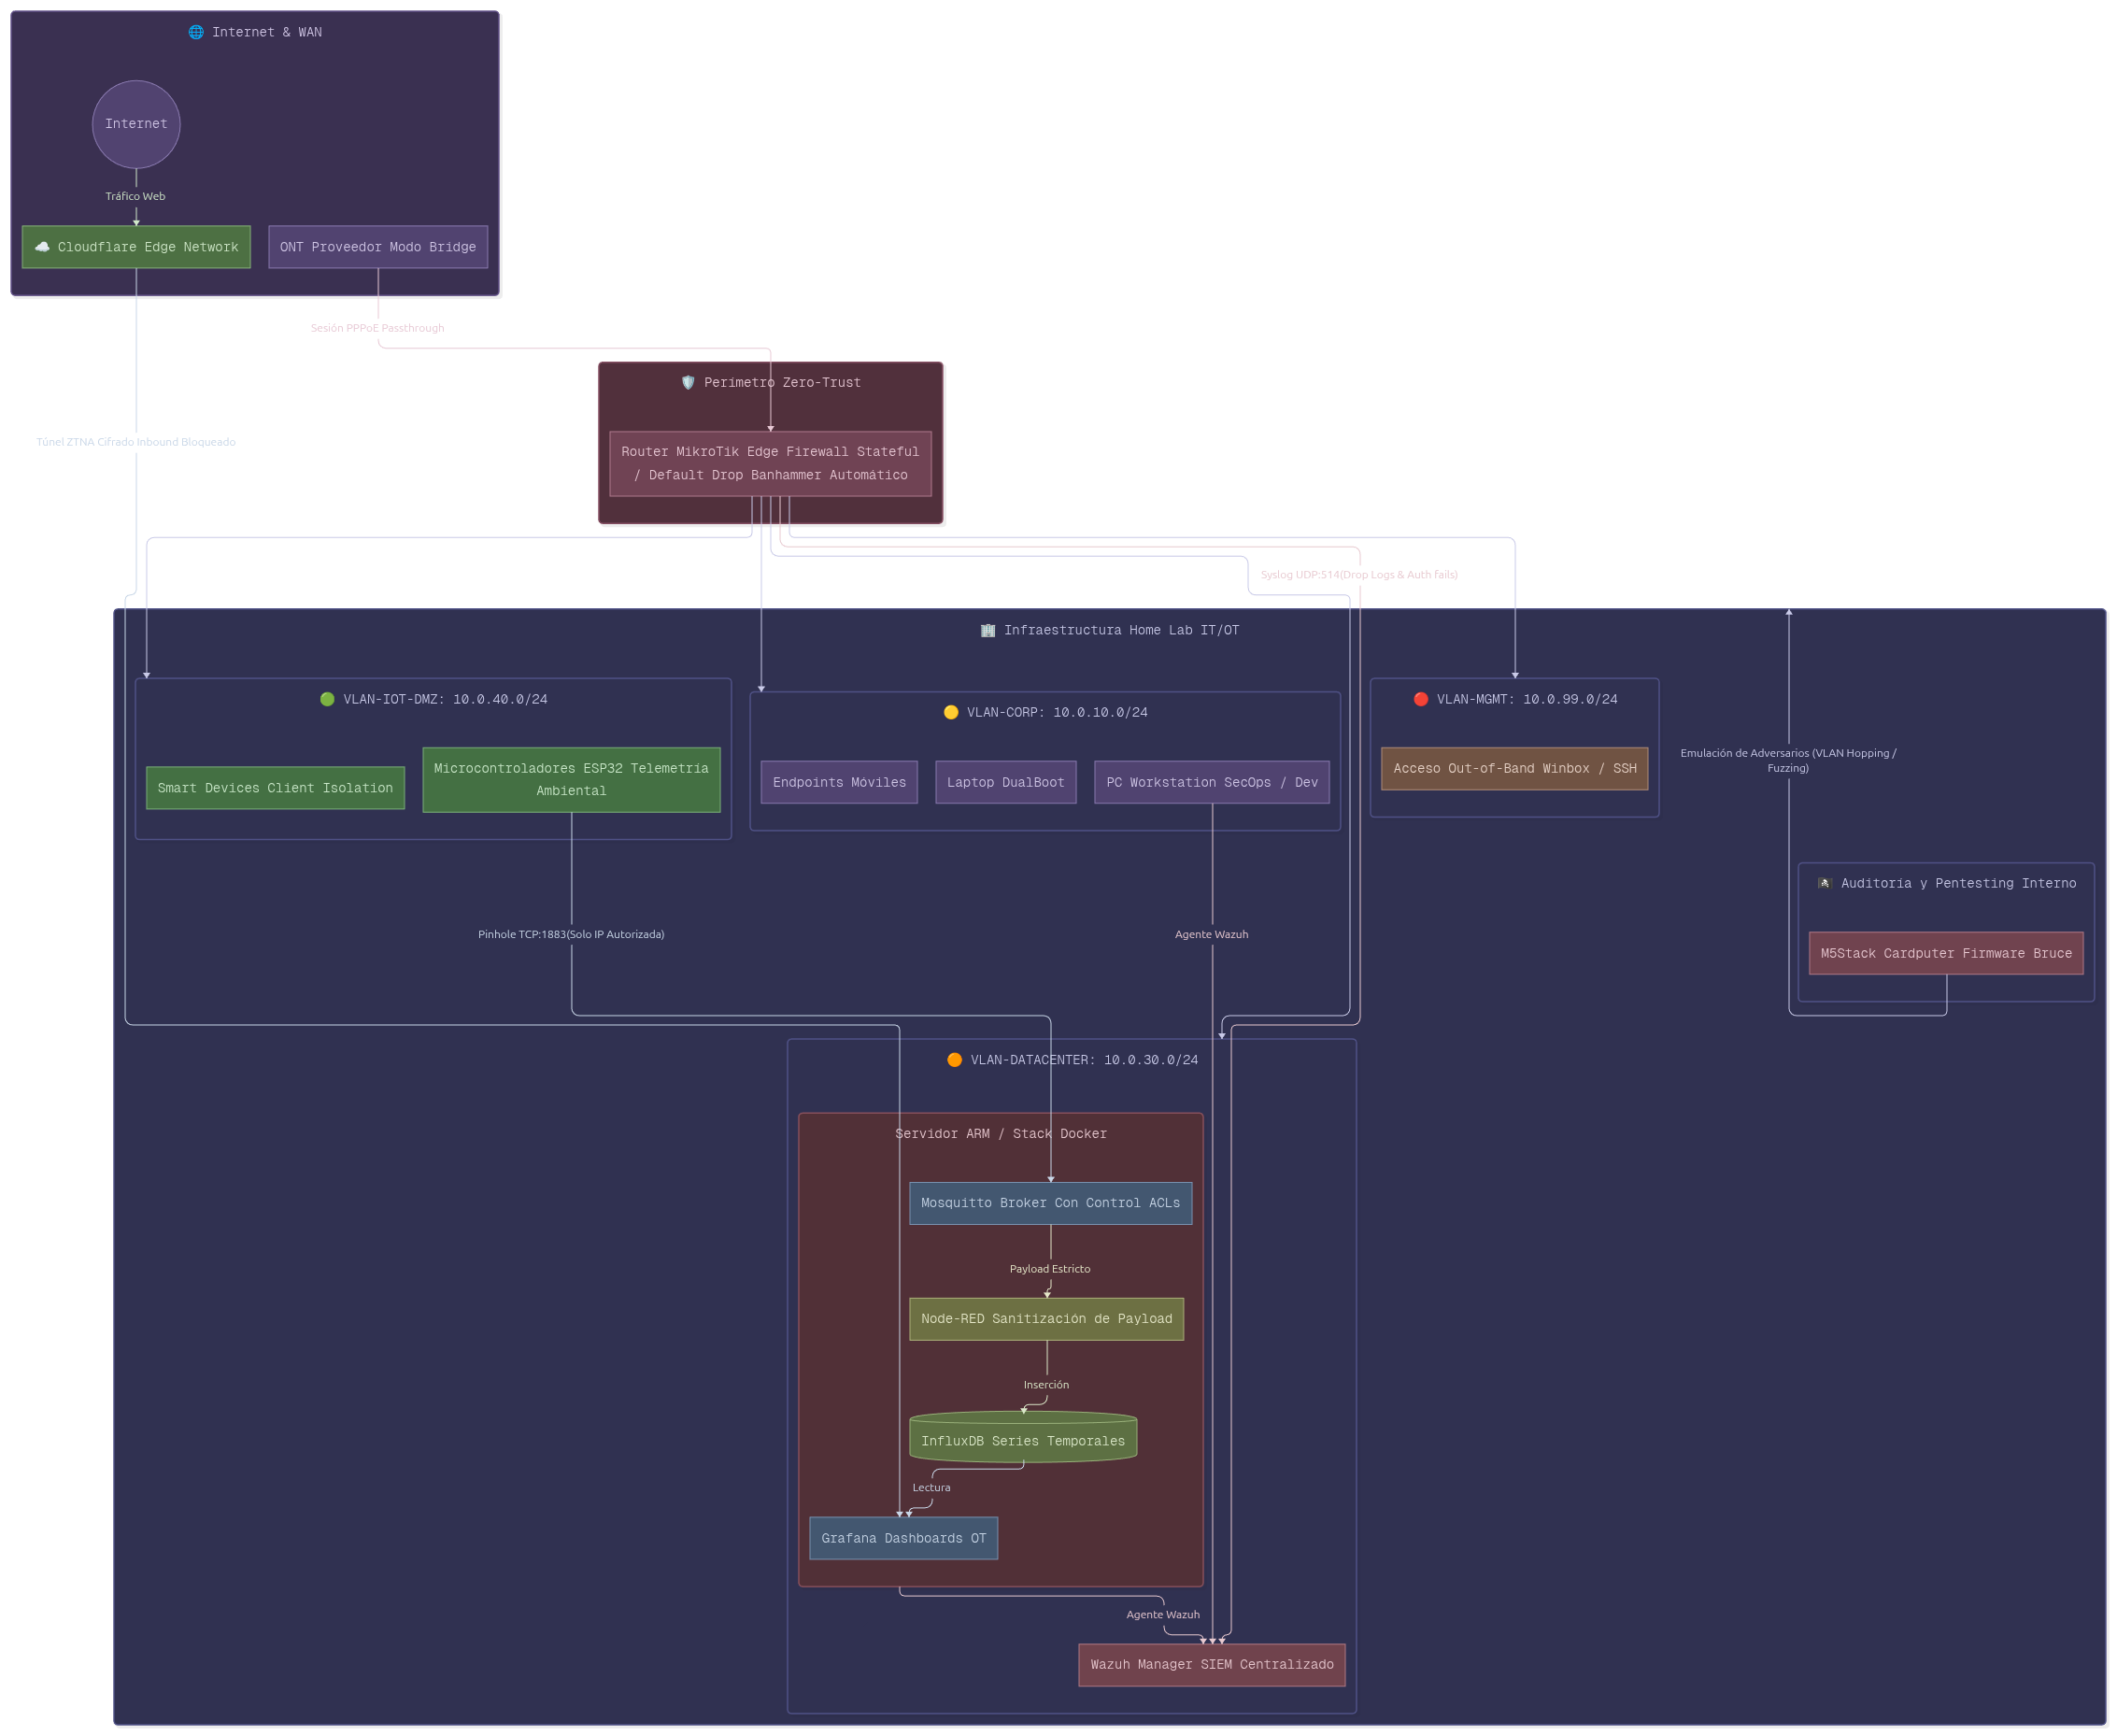Image resolution: width=2117 pixels, height=1736 pixels.
Task: Click the 'VLAN-CORP: 10.0.10.0/24' title
Action: pyautogui.click(x=1057, y=712)
